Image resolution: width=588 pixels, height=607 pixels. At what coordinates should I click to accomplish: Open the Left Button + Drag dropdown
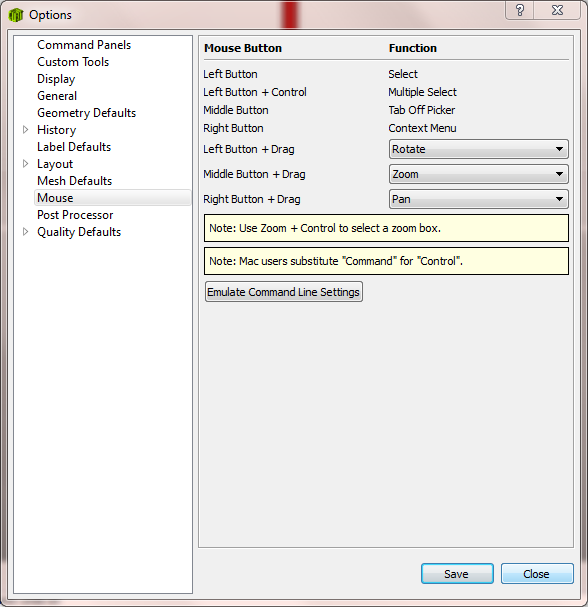click(x=478, y=149)
